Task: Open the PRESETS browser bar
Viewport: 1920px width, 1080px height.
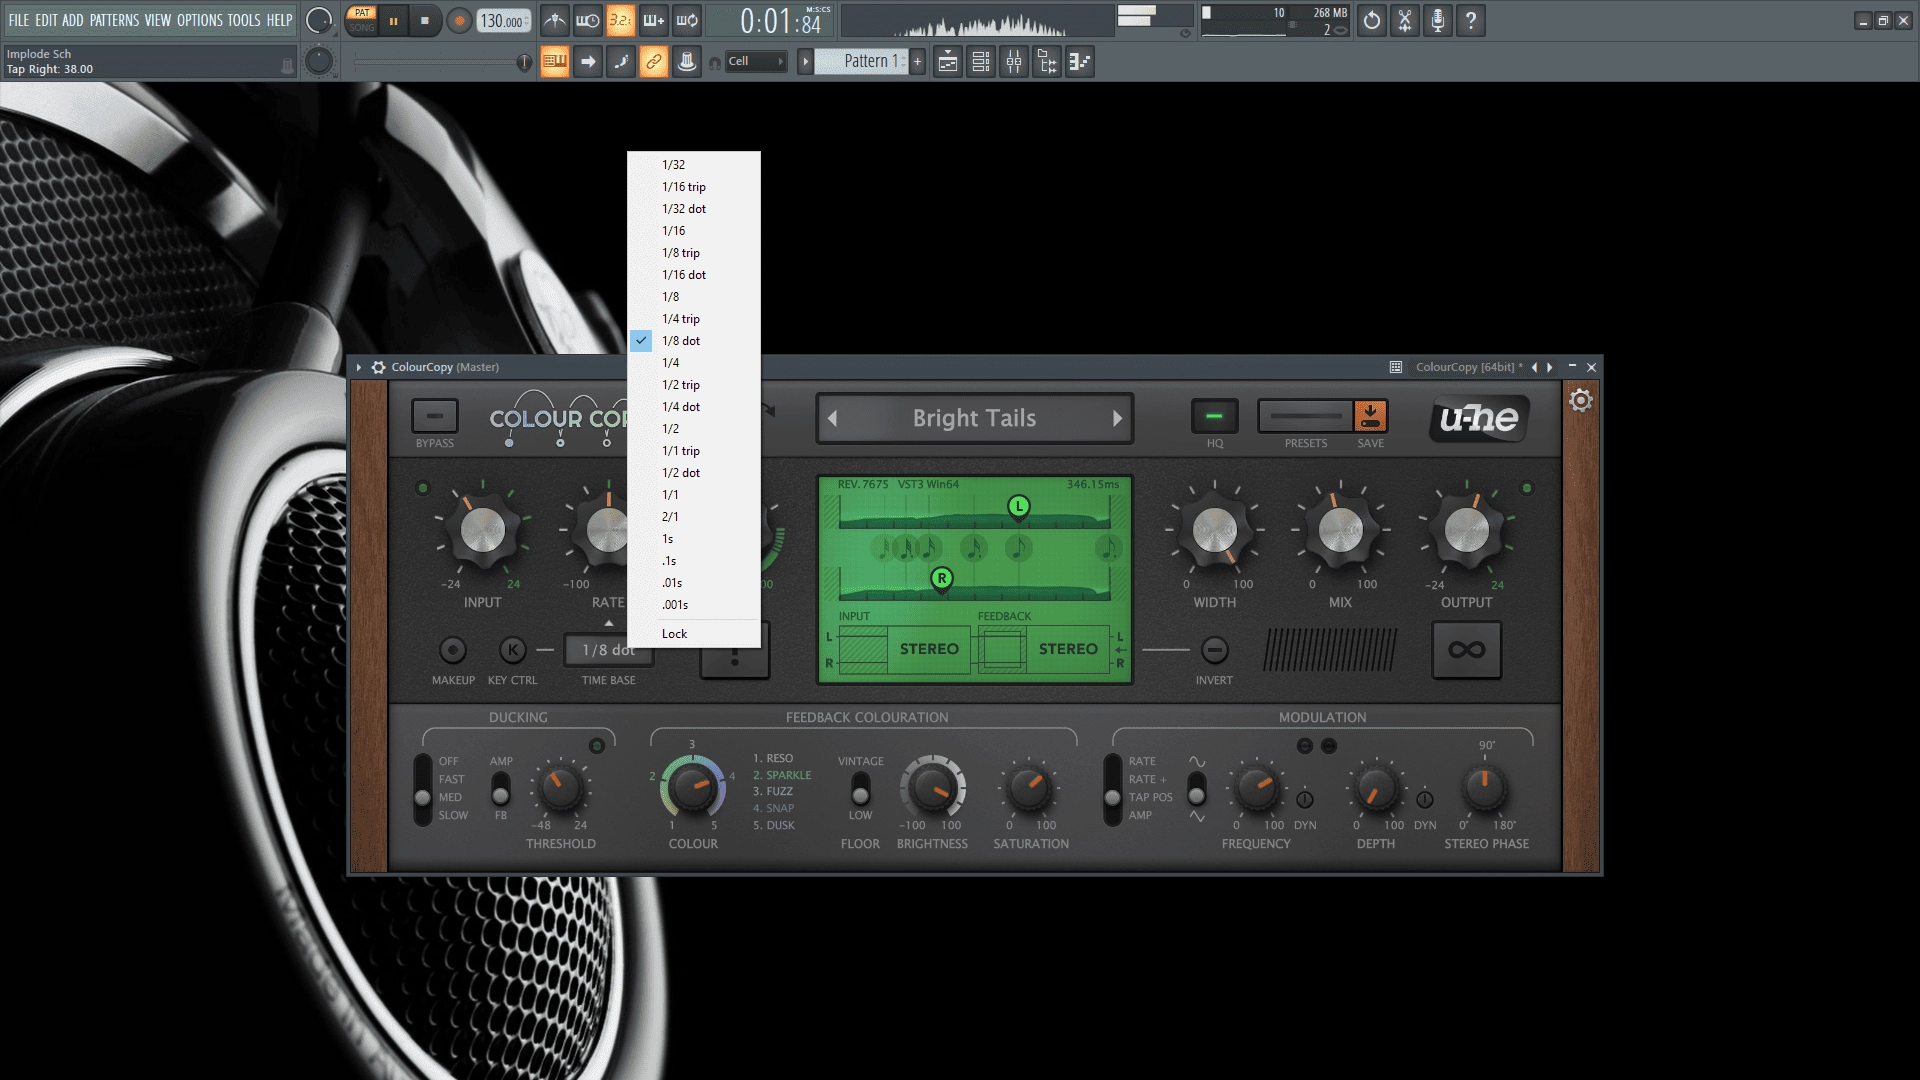Action: 1305,416
